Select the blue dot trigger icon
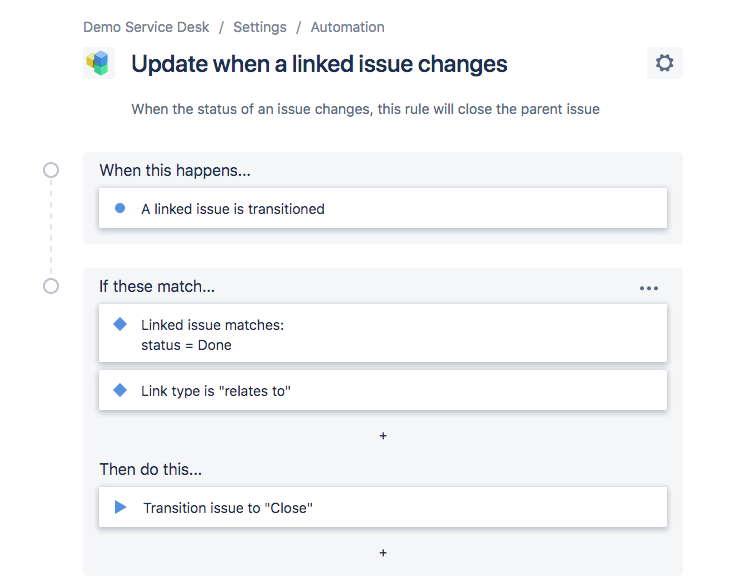 120,208
